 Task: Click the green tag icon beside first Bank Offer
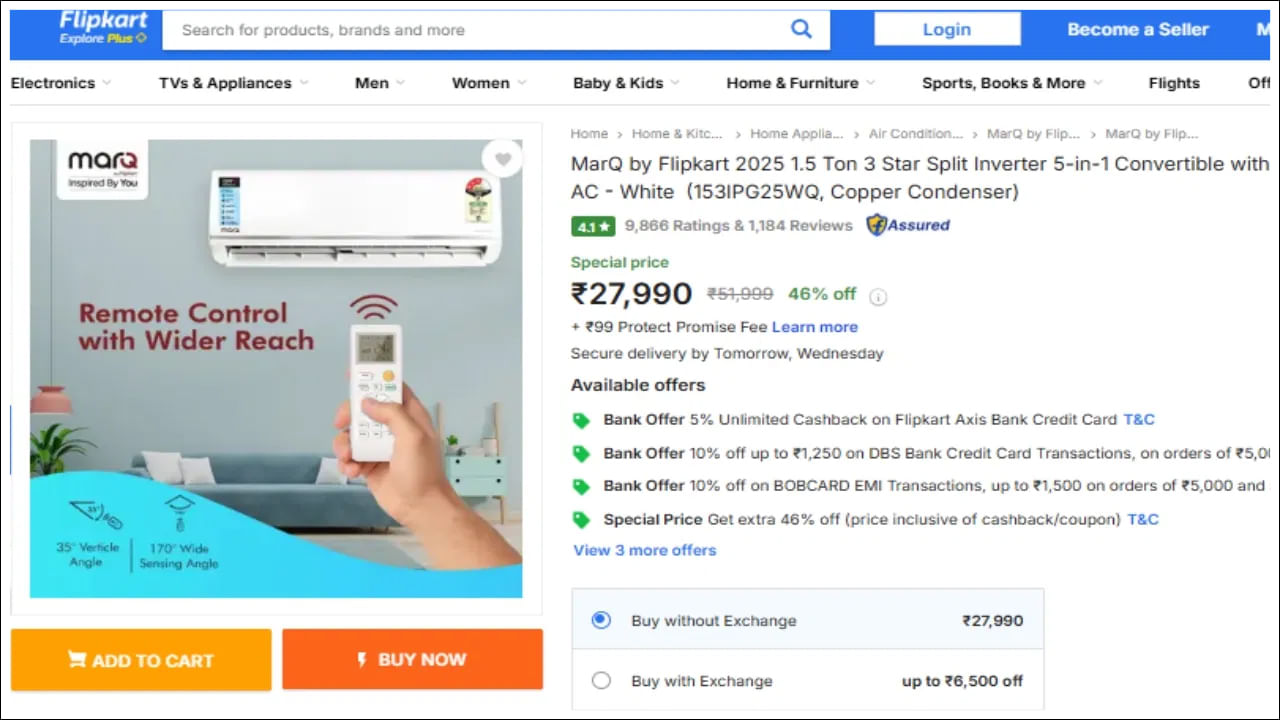[x=581, y=419]
